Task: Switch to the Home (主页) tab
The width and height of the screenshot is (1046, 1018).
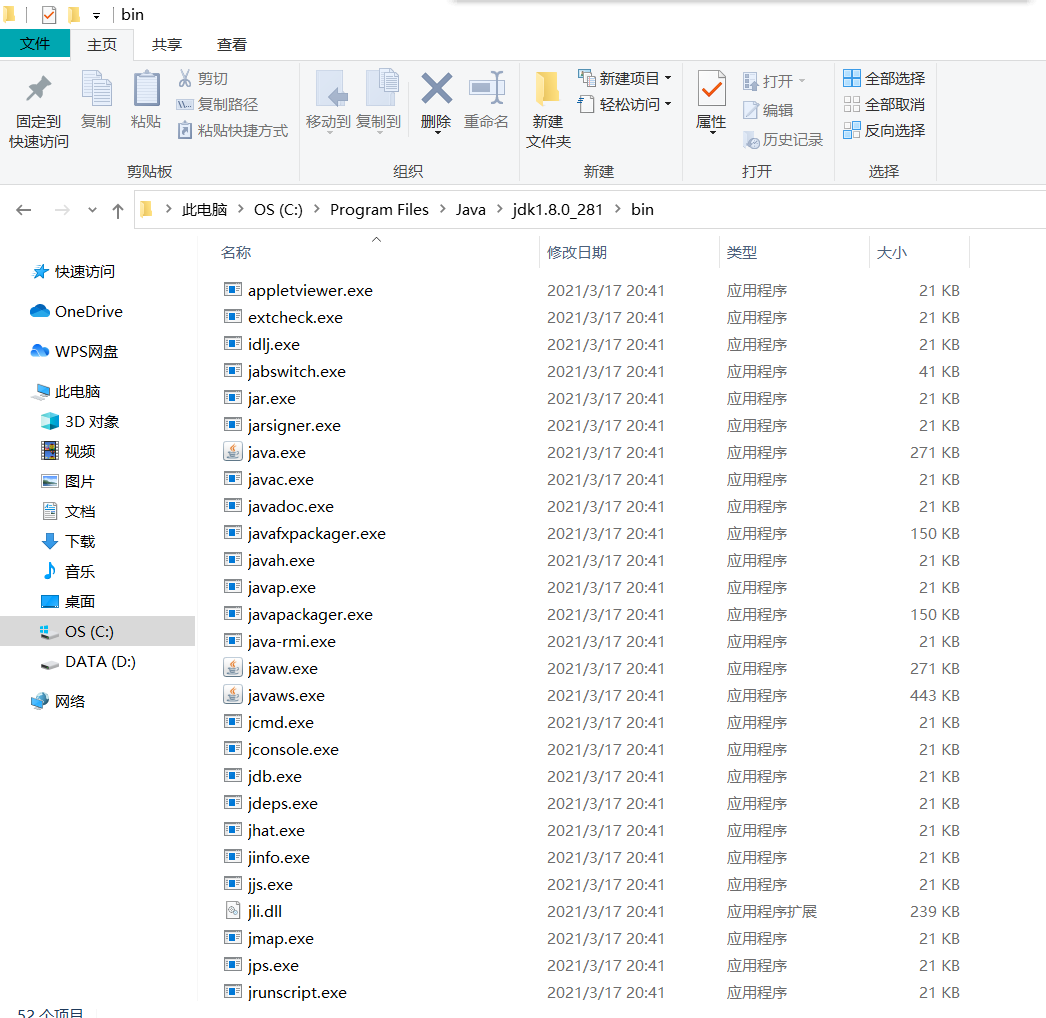Action: pyautogui.click(x=102, y=45)
